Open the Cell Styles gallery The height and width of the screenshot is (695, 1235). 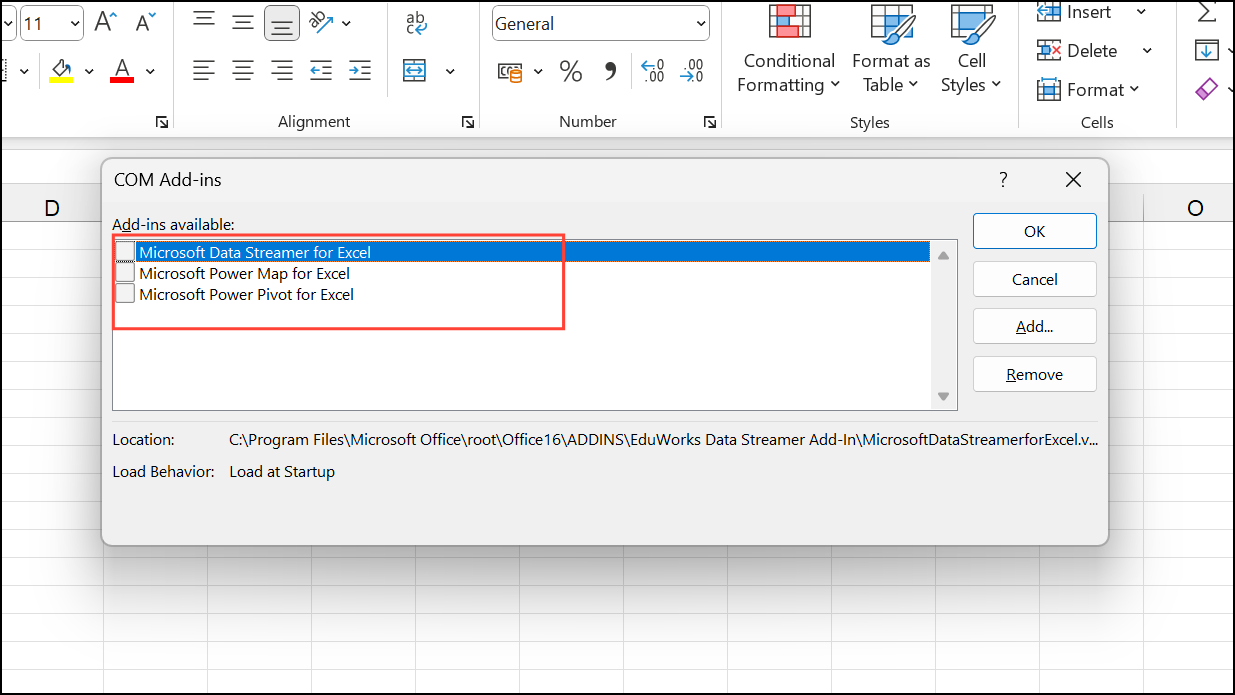[x=971, y=50]
